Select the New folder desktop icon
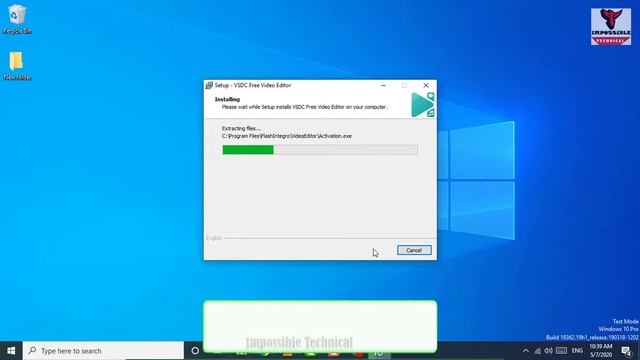This screenshot has width=640, height=360. coord(17,65)
